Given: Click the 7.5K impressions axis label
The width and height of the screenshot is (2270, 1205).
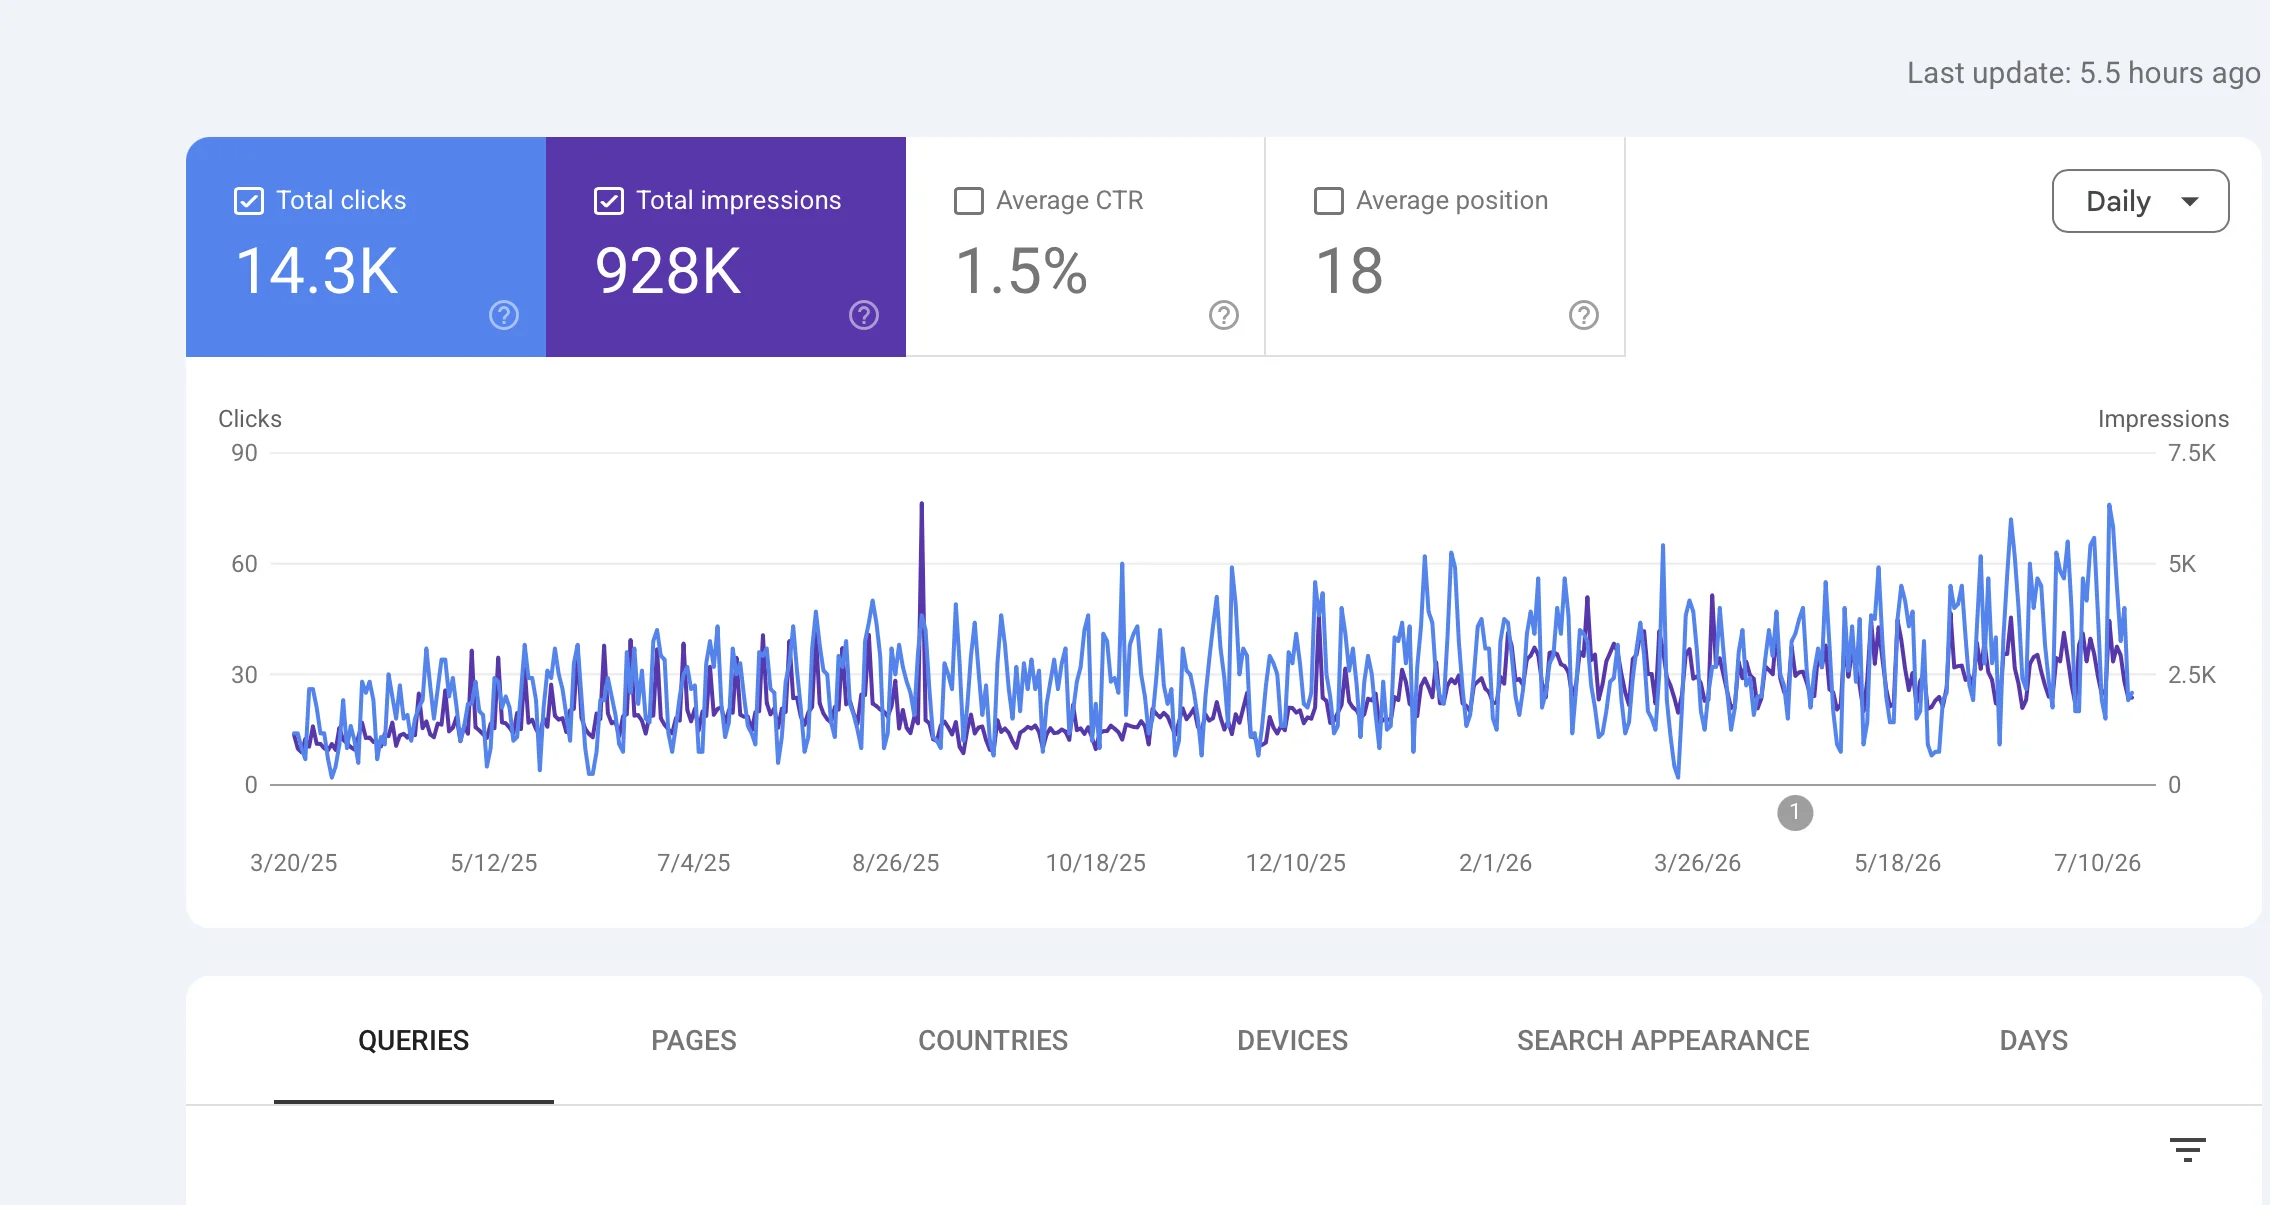Looking at the screenshot, I should click(x=2192, y=453).
